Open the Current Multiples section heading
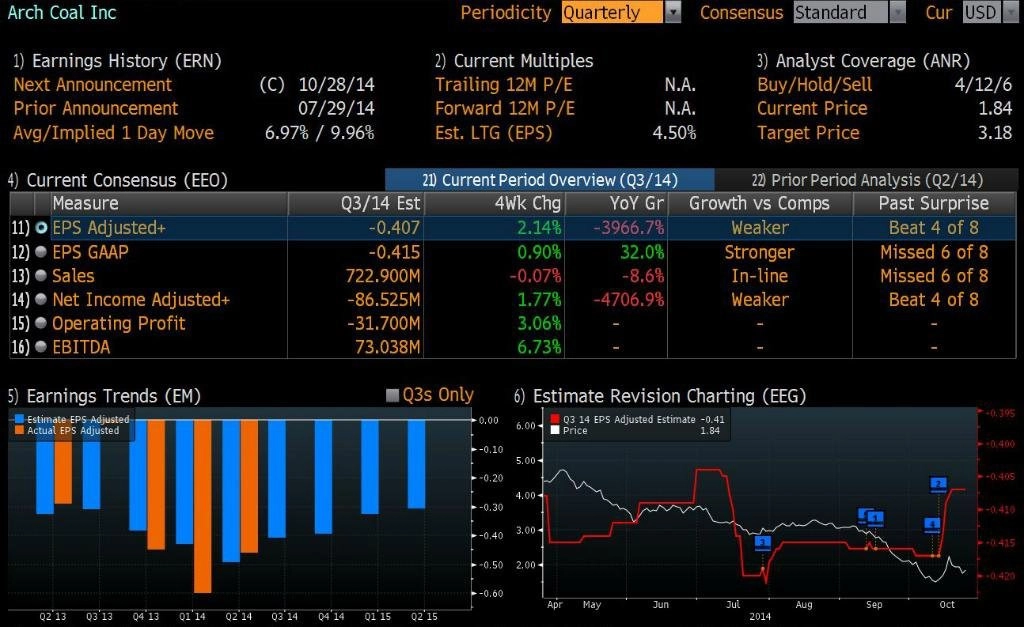This screenshot has height=627, width=1024. tap(514, 61)
